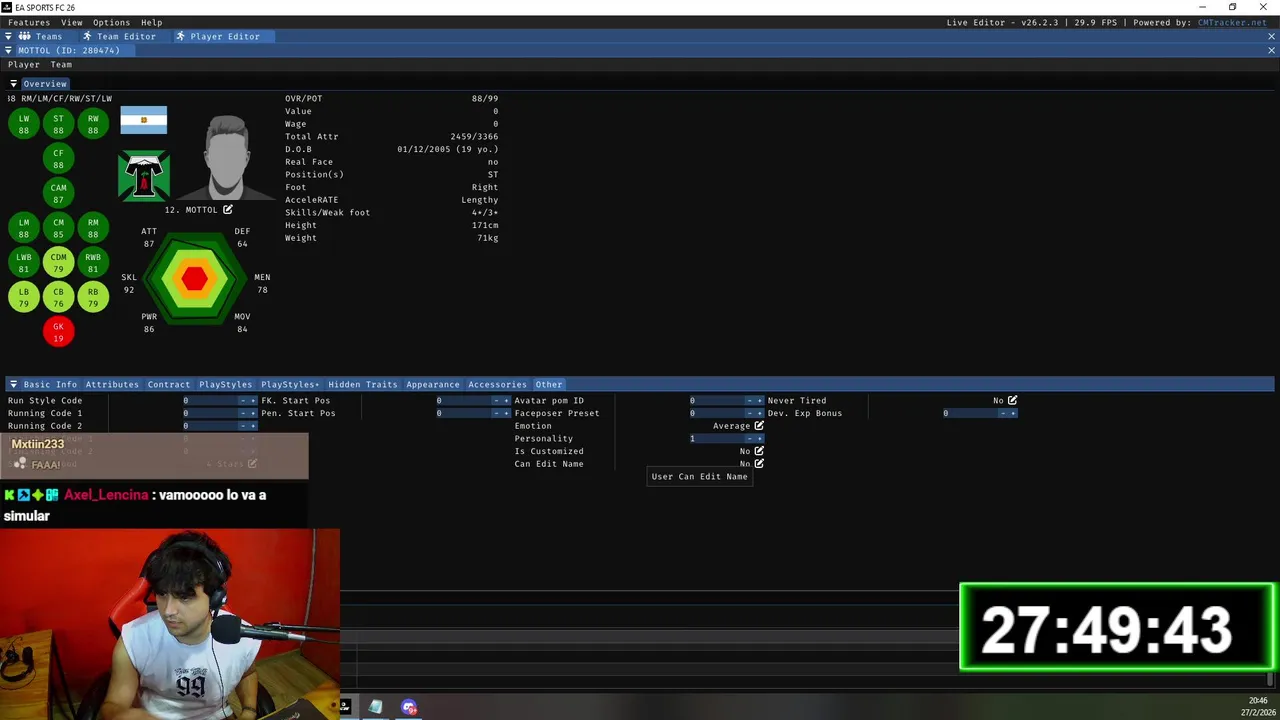Click the LM 88 position rating circle

tap(24, 228)
